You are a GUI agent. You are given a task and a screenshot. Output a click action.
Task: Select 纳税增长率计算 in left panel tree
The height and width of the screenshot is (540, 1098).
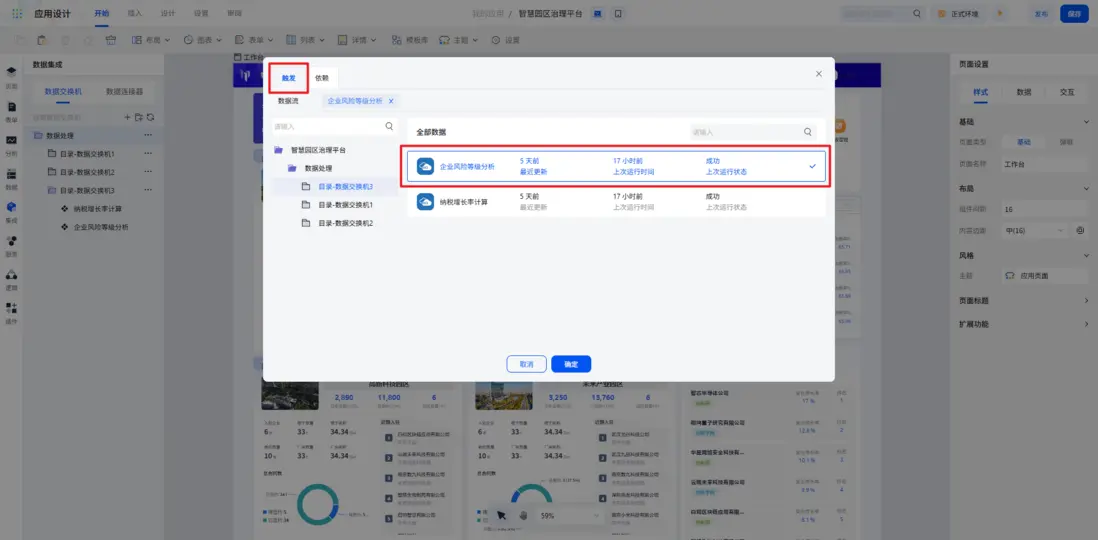[98, 209]
